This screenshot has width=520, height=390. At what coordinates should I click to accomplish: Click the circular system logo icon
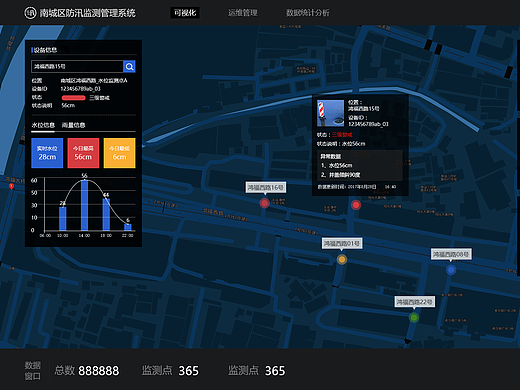(30, 13)
